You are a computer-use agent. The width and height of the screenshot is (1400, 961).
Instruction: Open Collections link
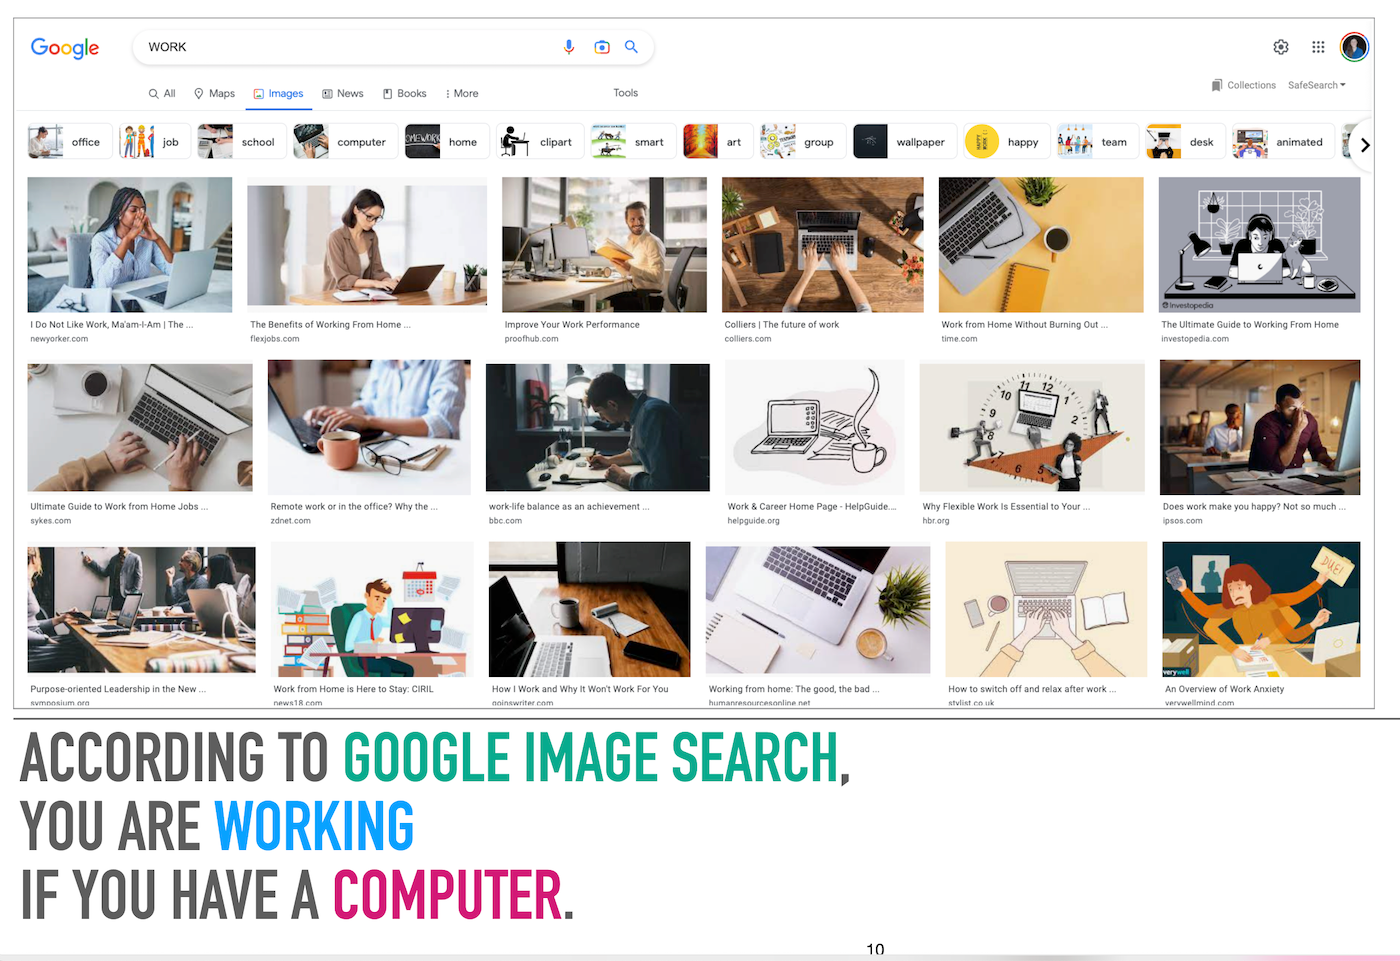1243,85
